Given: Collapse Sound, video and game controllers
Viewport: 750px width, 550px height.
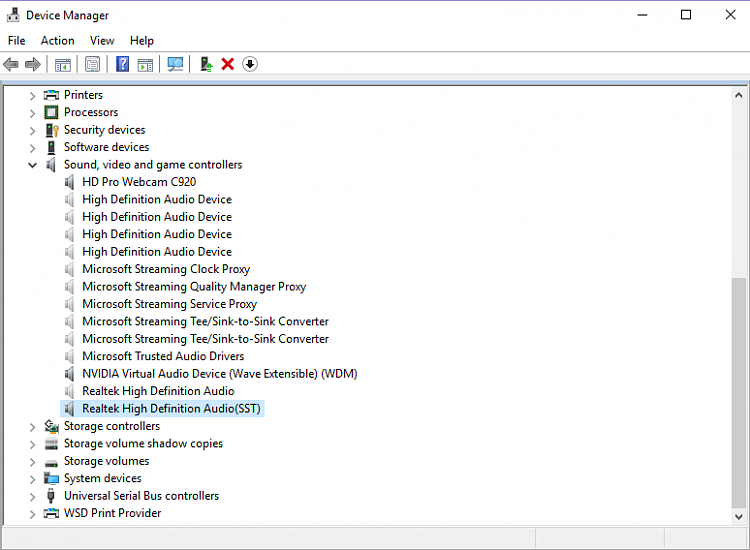Looking at the screenshot, I should tap(32, 165).
